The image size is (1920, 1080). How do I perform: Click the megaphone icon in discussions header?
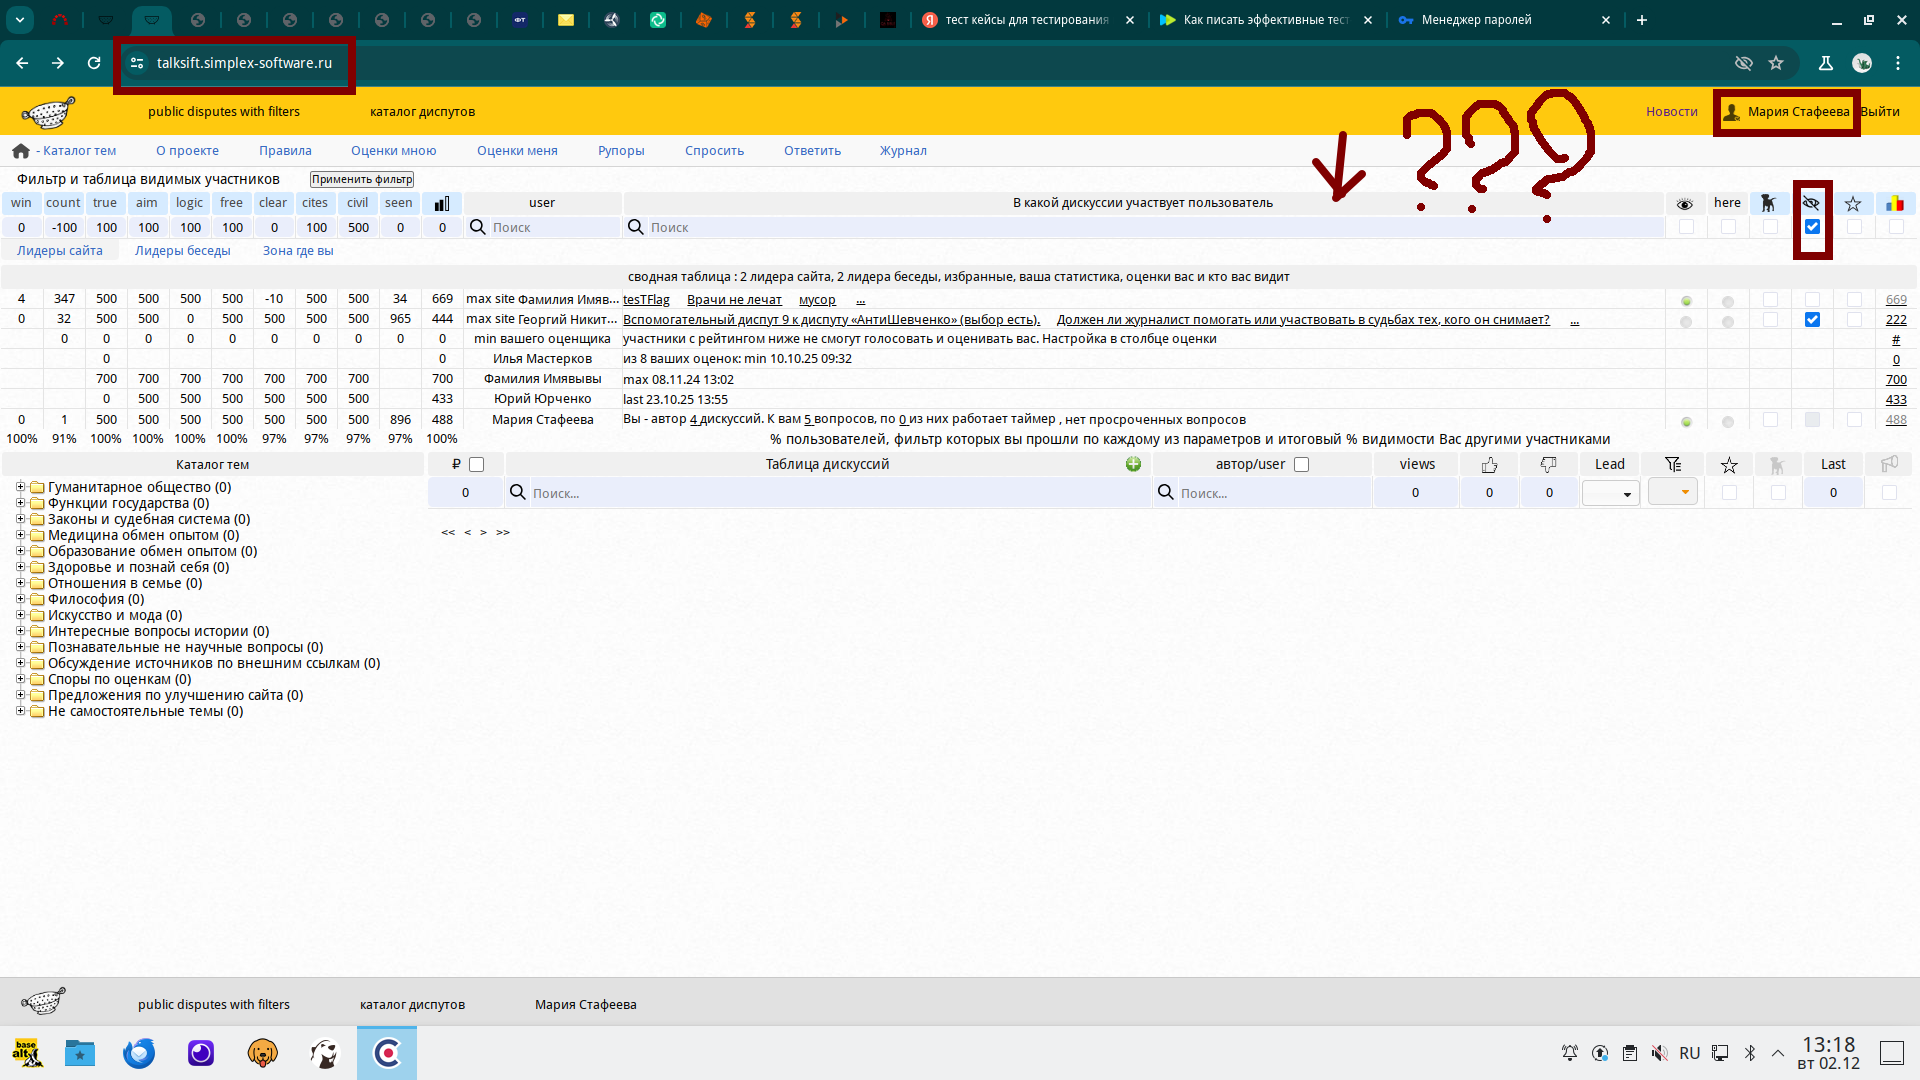[x=1889, y=464]
